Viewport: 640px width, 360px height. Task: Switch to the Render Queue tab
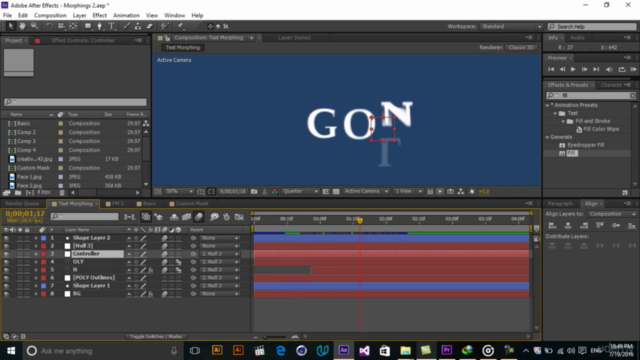click(x=22, y=204)
